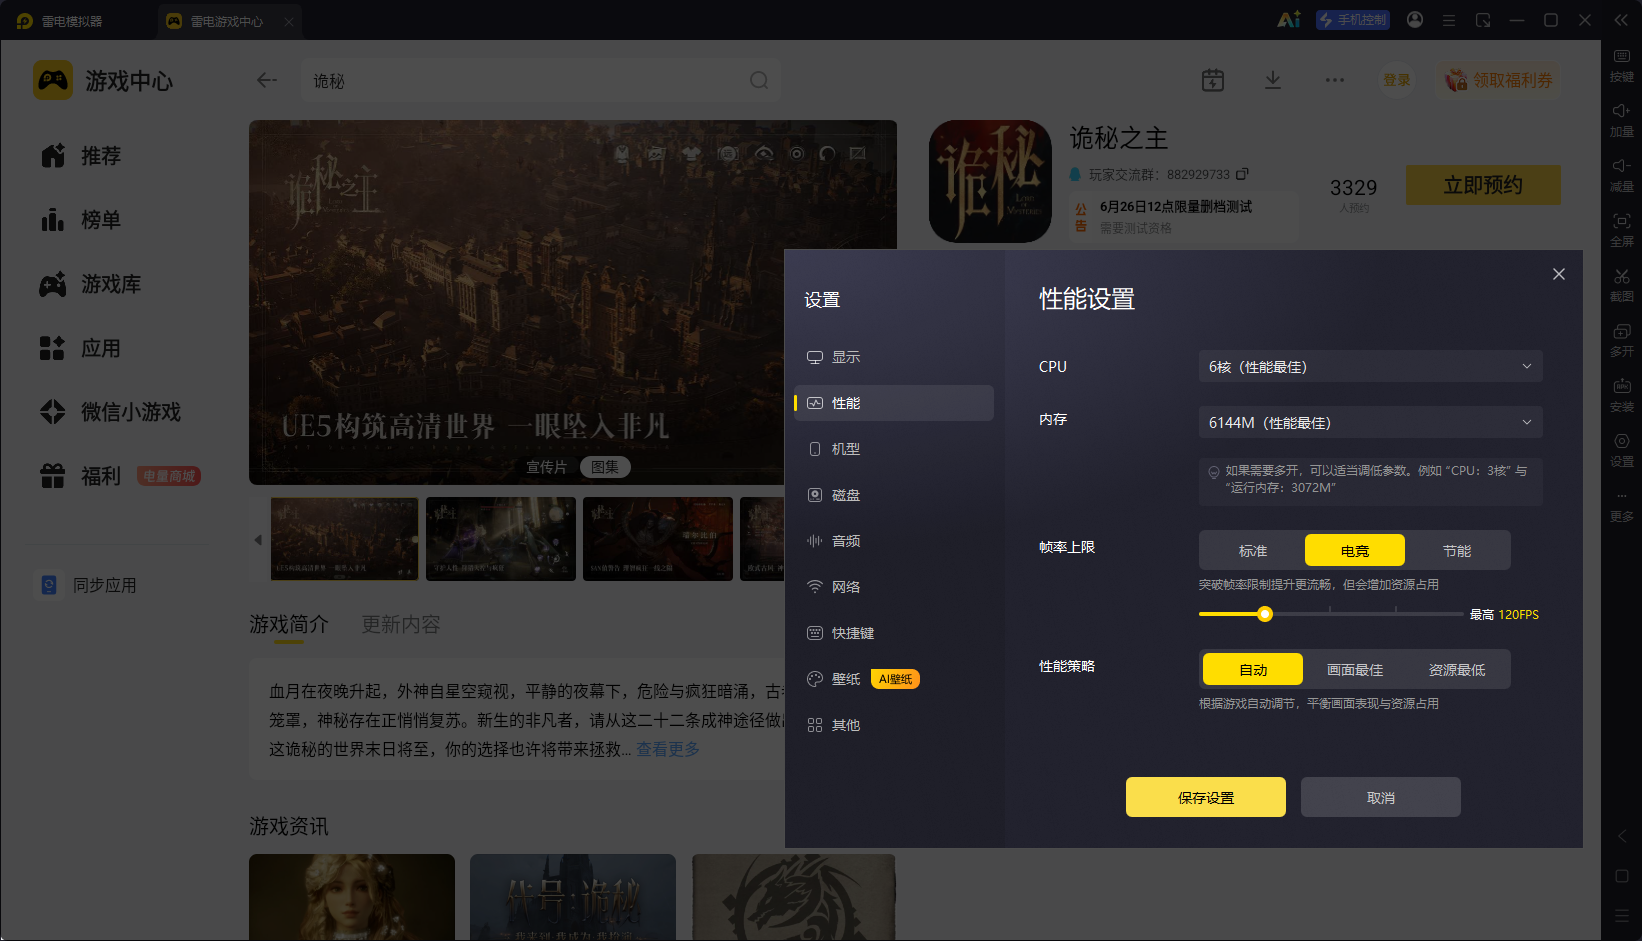This screenshot has height=941, width=1642.
Task: Open the 机型 settings section
Action: (x=893, y=449)
